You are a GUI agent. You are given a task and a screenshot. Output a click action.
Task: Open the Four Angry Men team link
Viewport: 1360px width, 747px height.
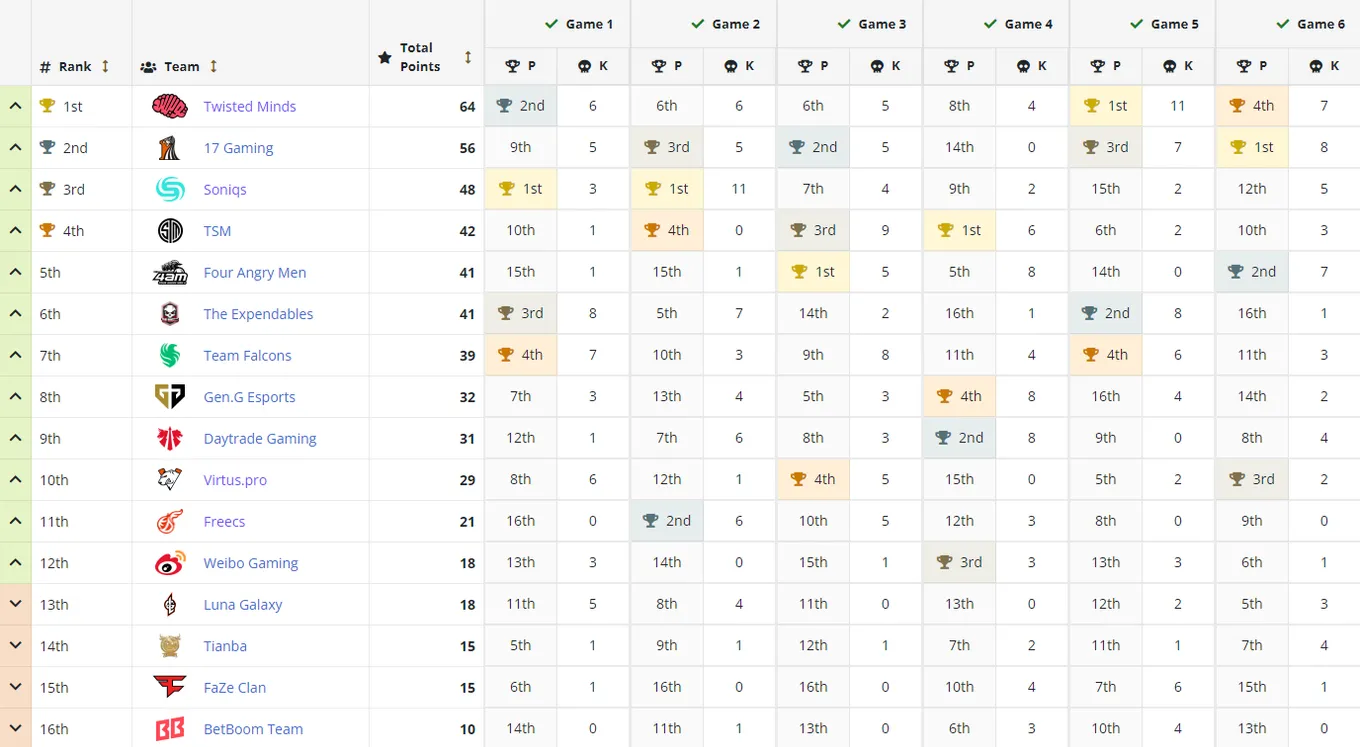click(x=255, y=272)
